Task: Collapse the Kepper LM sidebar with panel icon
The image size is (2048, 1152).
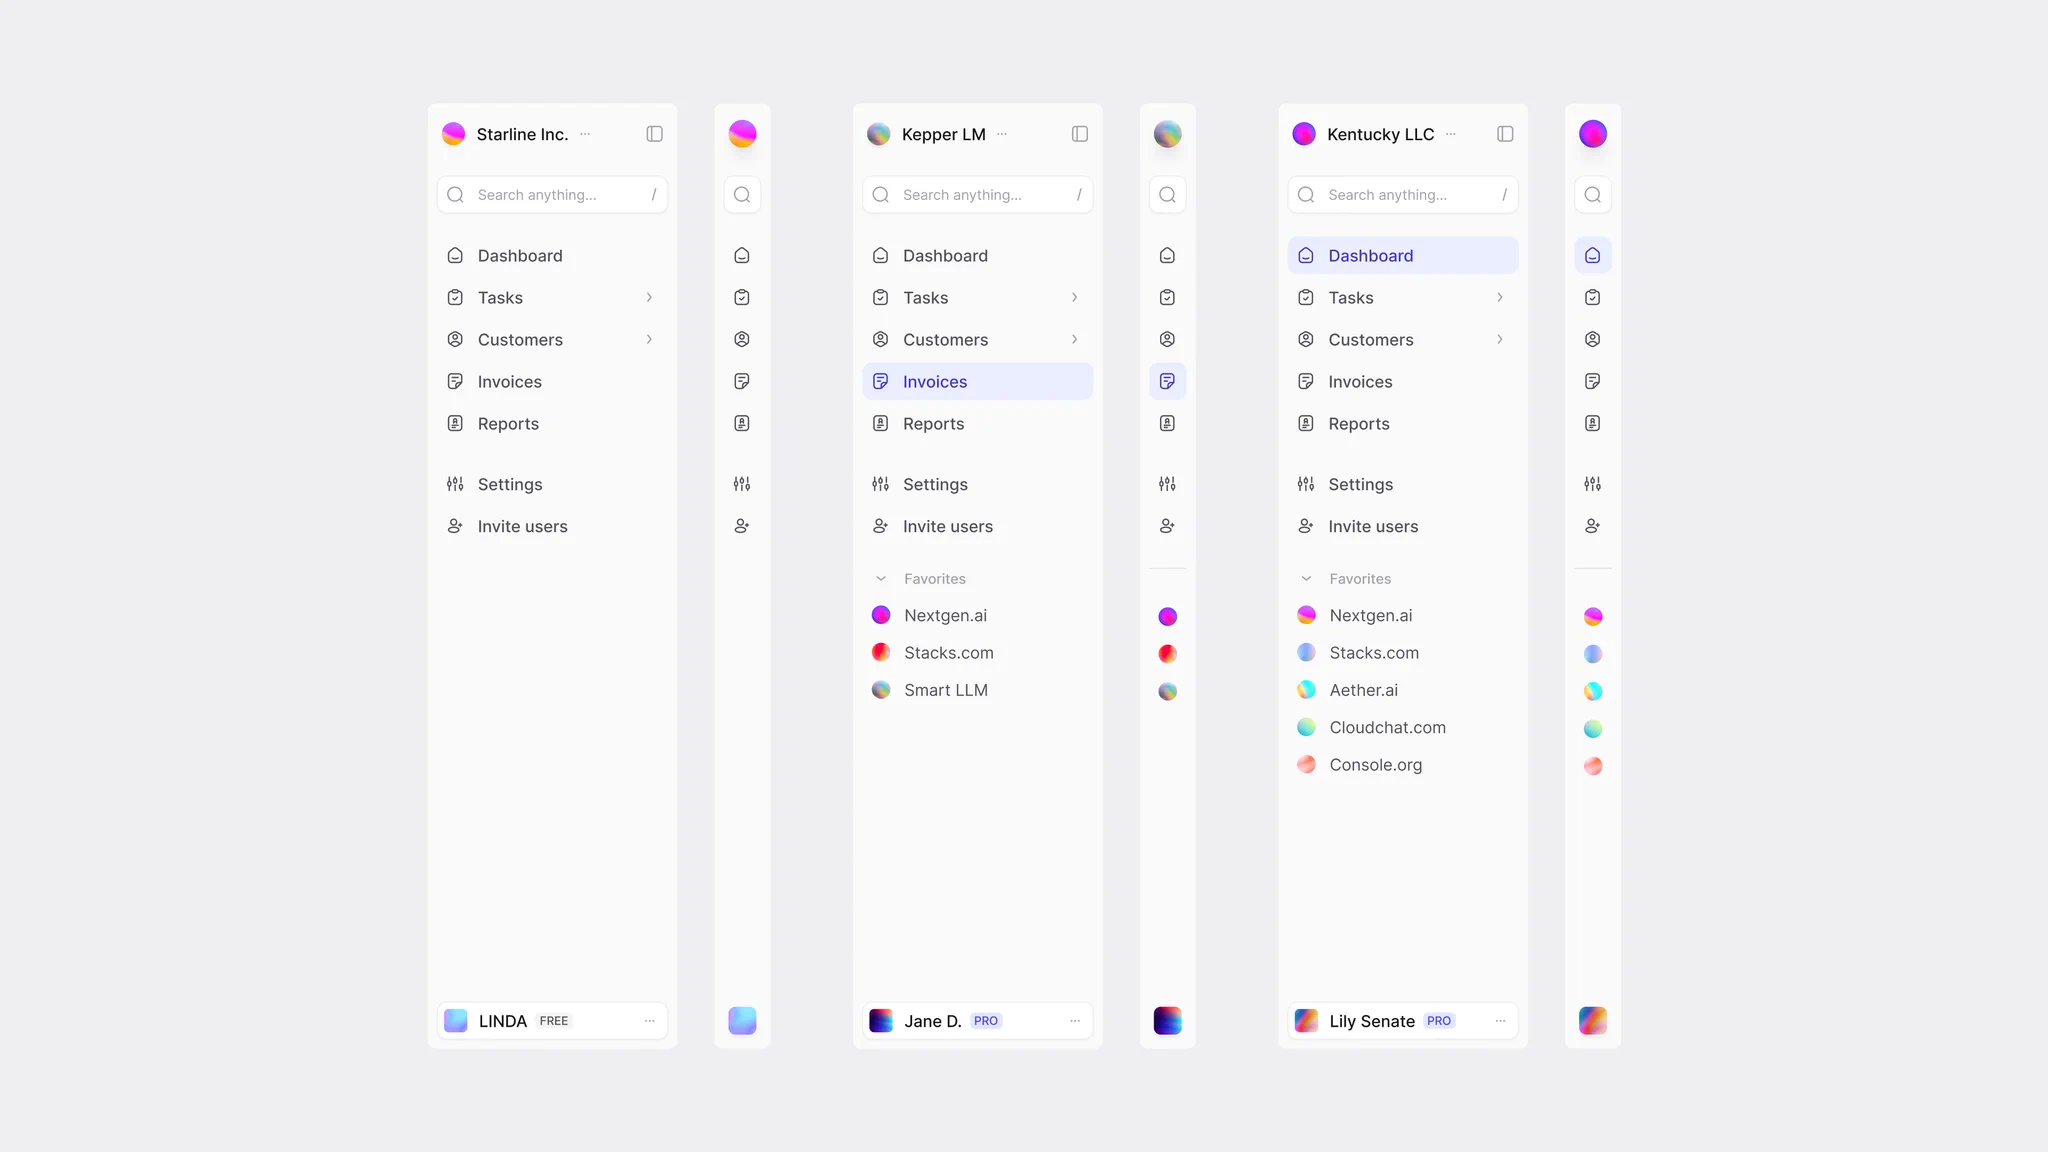Action: [x=1080, y=134]
